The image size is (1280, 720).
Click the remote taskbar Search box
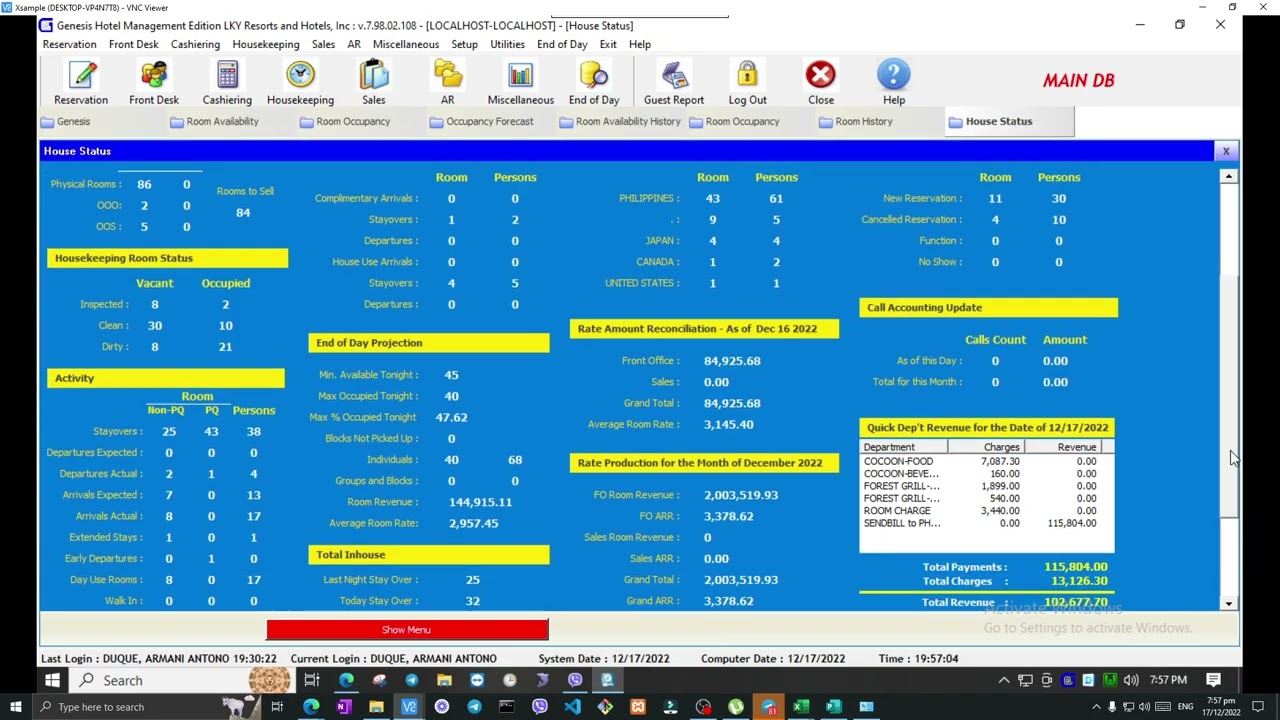[180, 680]
